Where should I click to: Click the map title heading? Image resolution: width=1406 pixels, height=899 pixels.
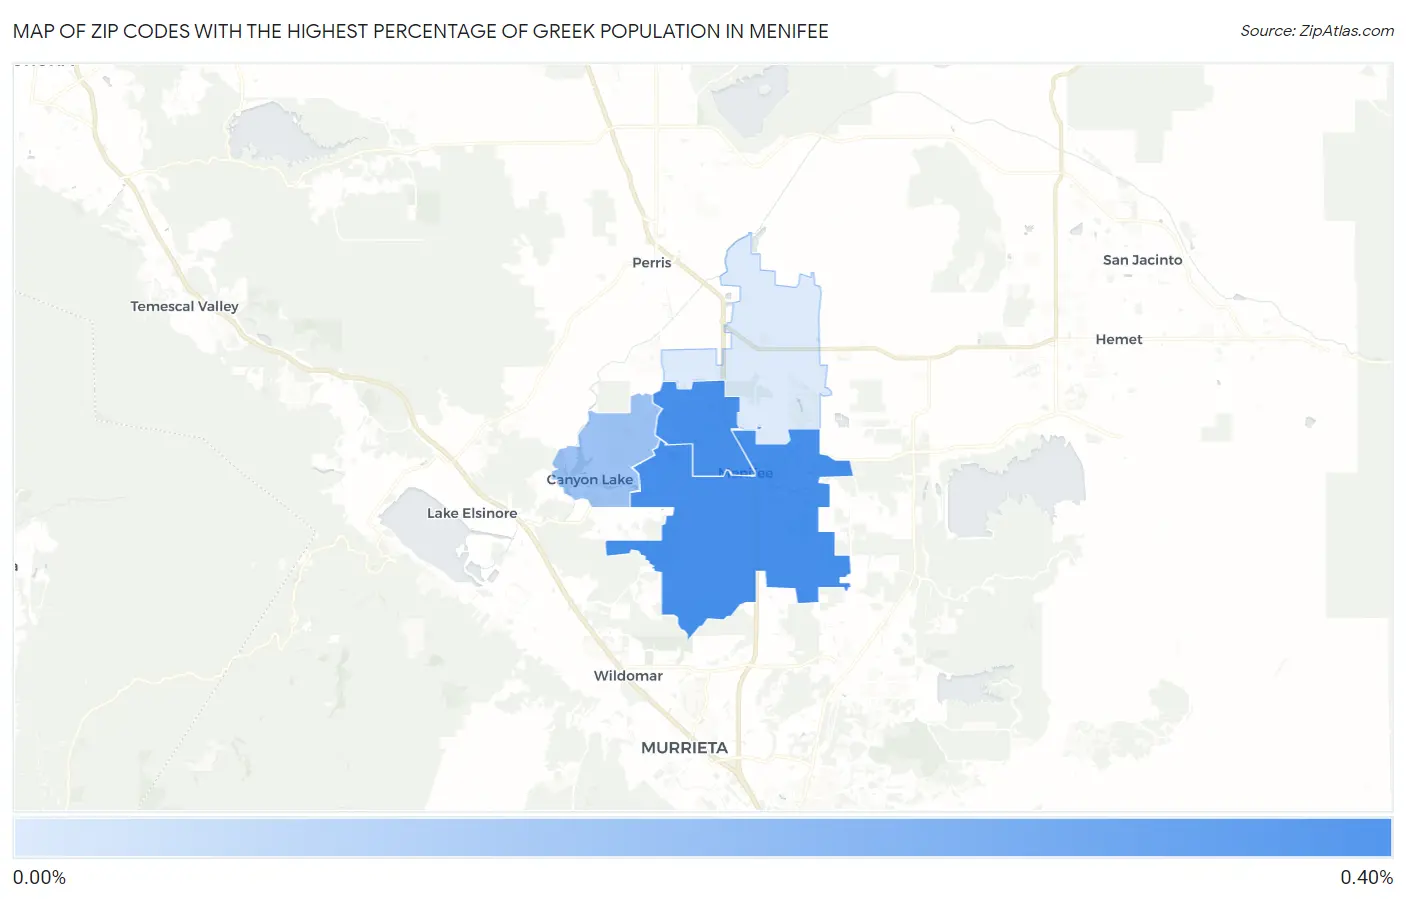click(421, 31)
